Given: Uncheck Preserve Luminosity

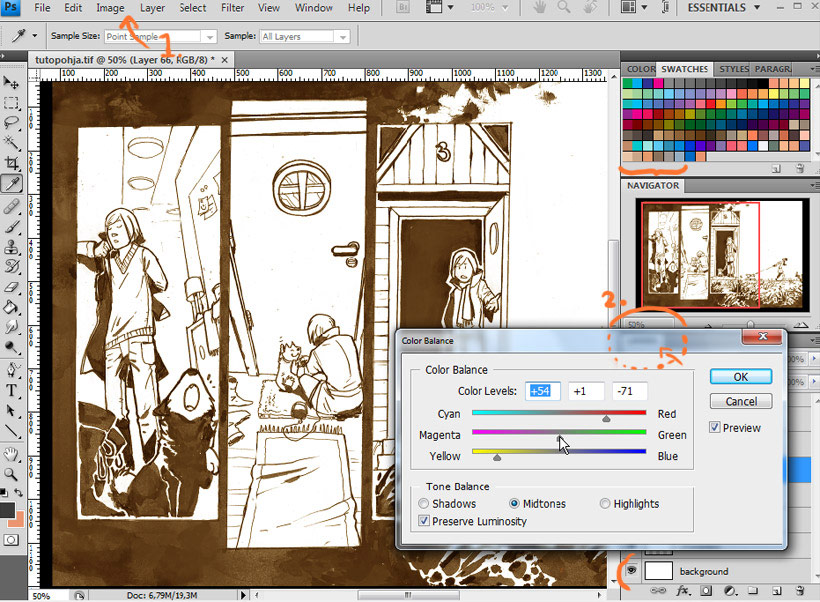Looking at the screenshot, I should click(425, 521).
